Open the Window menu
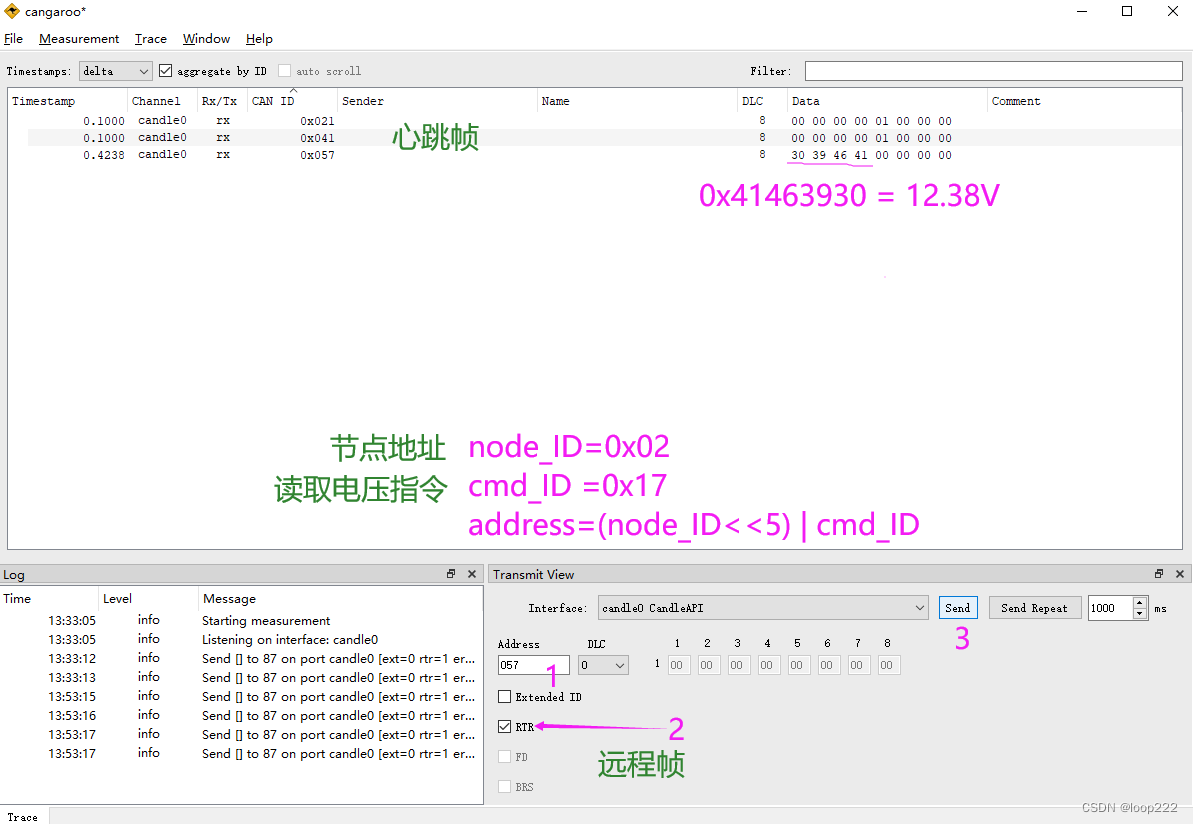Screen dimensions: 1193x824 [x=206, y=38]
